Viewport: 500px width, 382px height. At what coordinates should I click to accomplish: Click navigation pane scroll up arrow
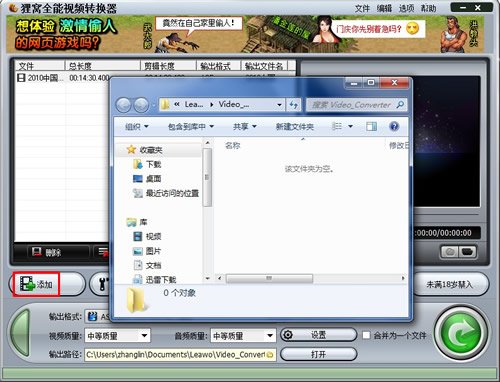[208, 143]
